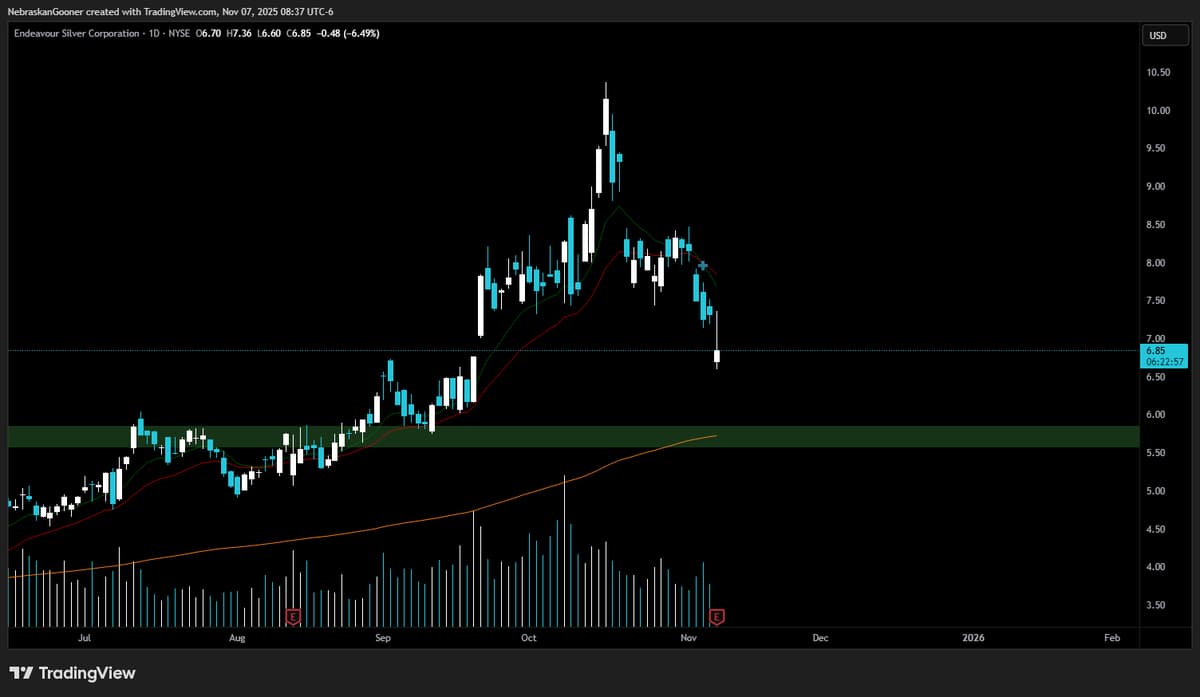The width and height of the screenshot is (1200, 697).
Task: Click the "TradingView.com" attribution link
Action: click(x=180, y=11)
